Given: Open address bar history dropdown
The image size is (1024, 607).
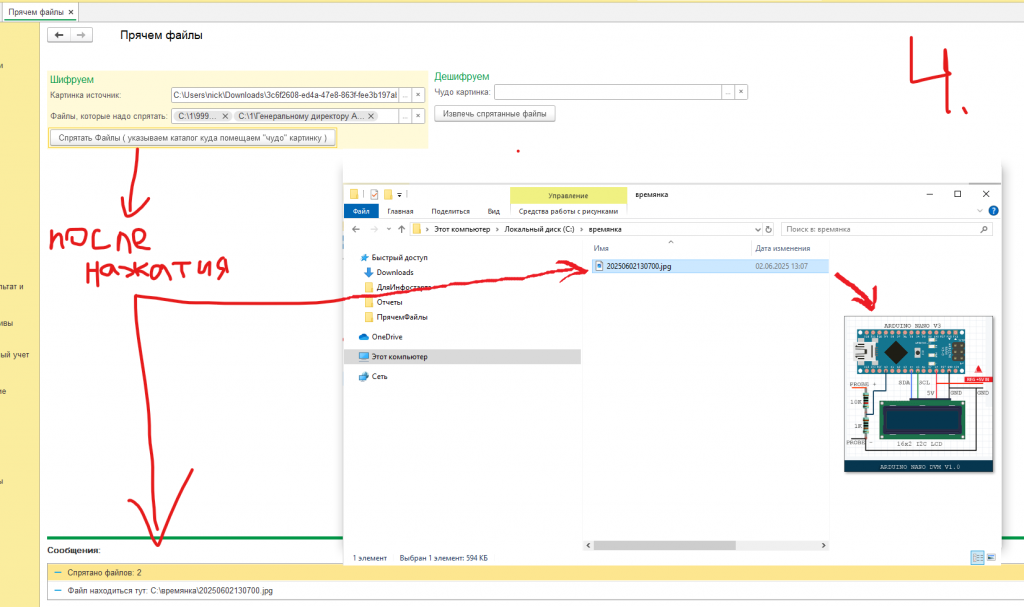Looking at the screenshot, I should coord(758,229).
